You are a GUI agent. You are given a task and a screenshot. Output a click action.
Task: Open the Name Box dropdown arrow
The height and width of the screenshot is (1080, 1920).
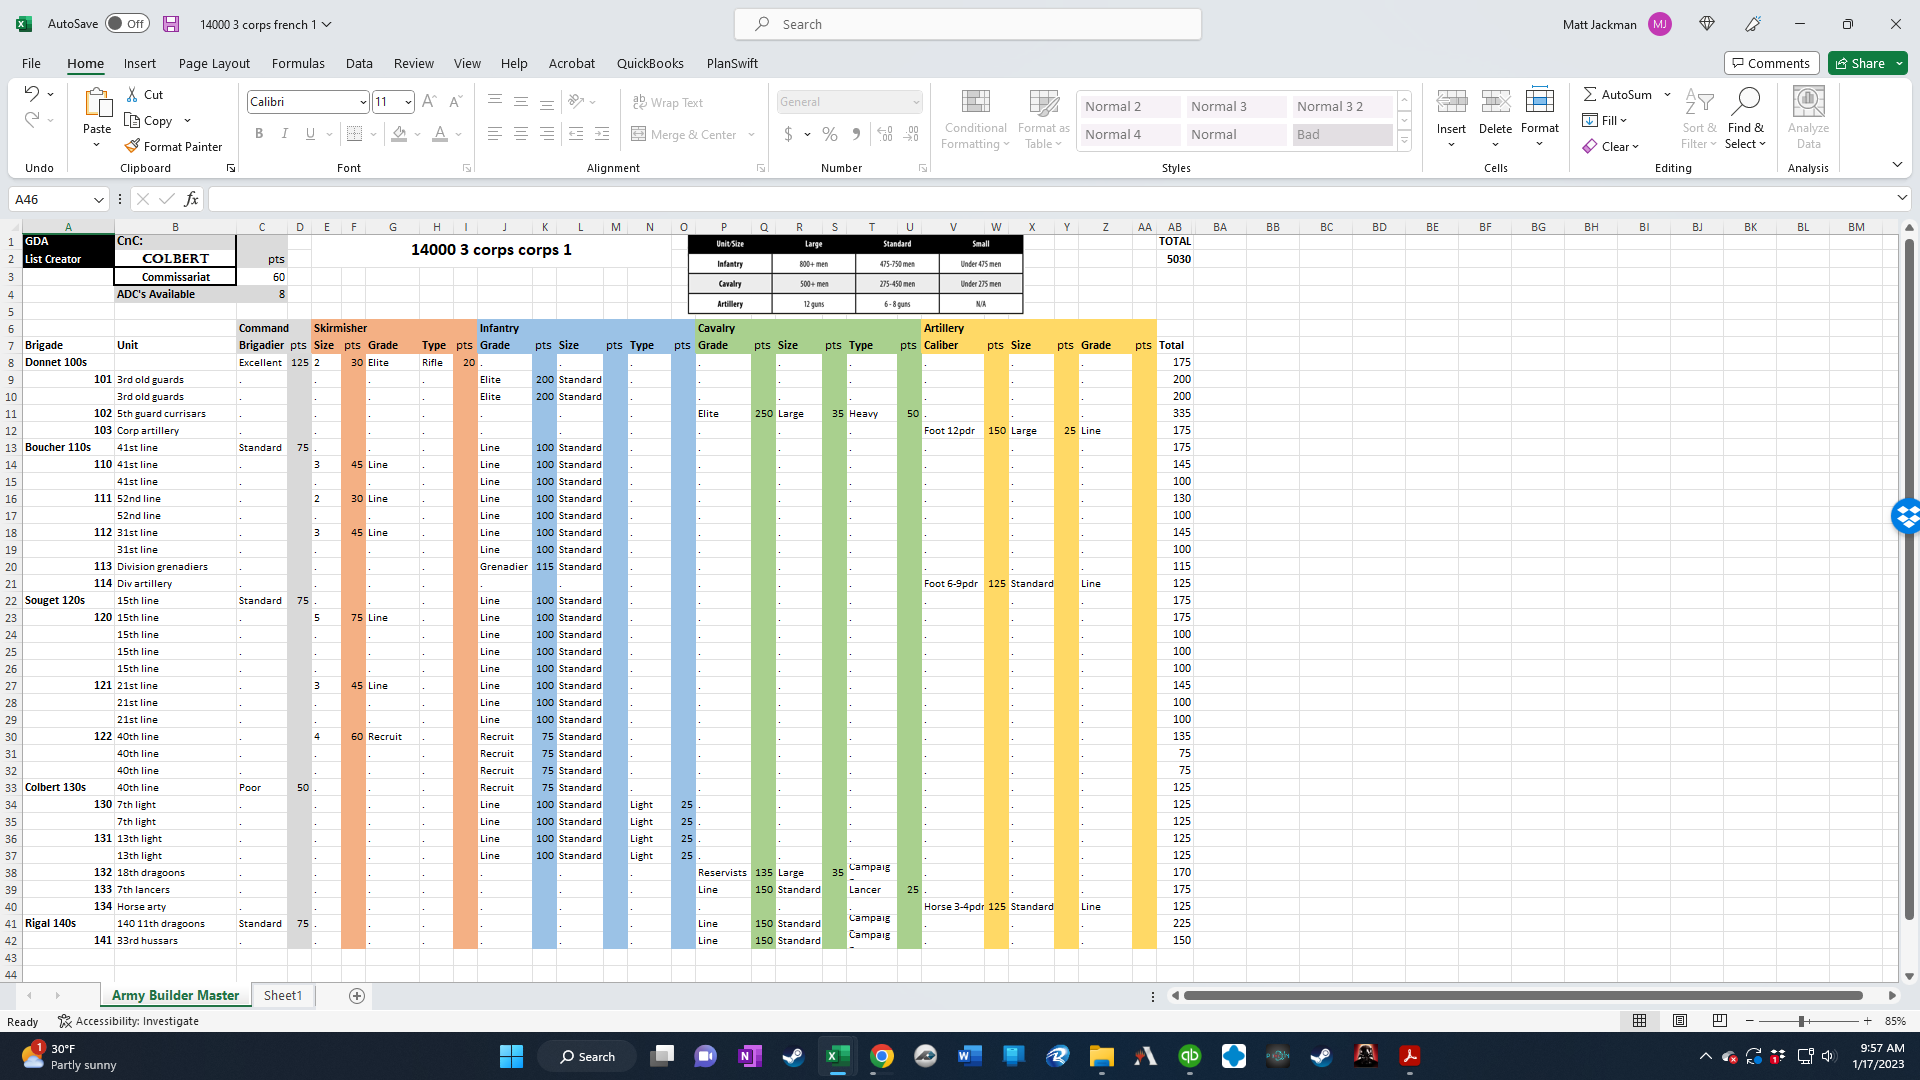point(98,199)
